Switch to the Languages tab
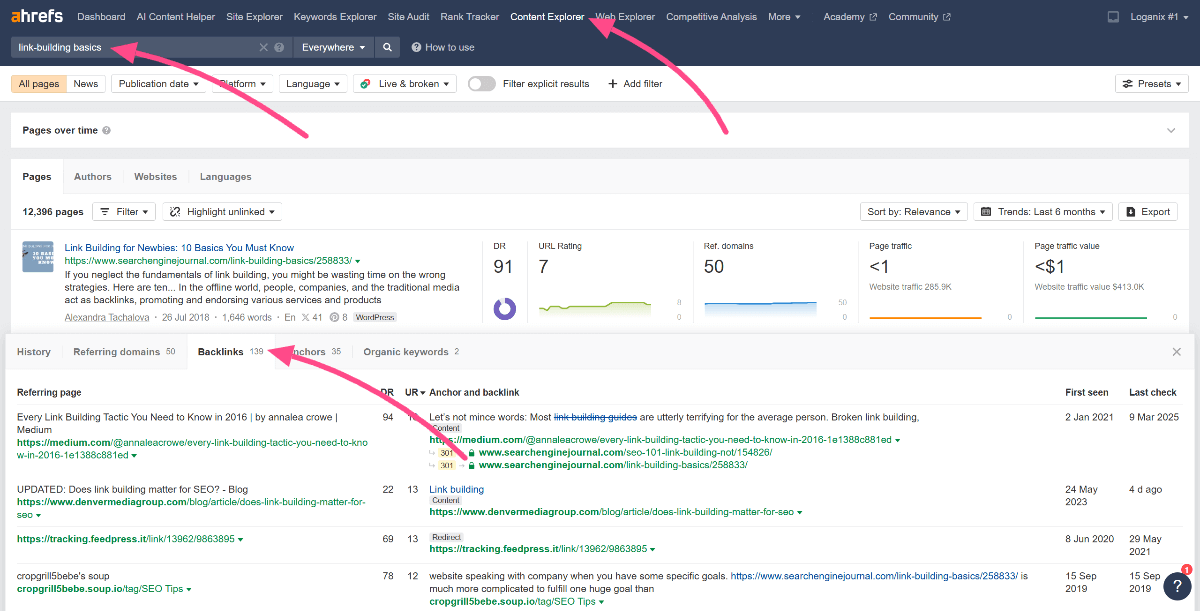Viewport: 1200px width, 611px height. [x=226, y=177]
